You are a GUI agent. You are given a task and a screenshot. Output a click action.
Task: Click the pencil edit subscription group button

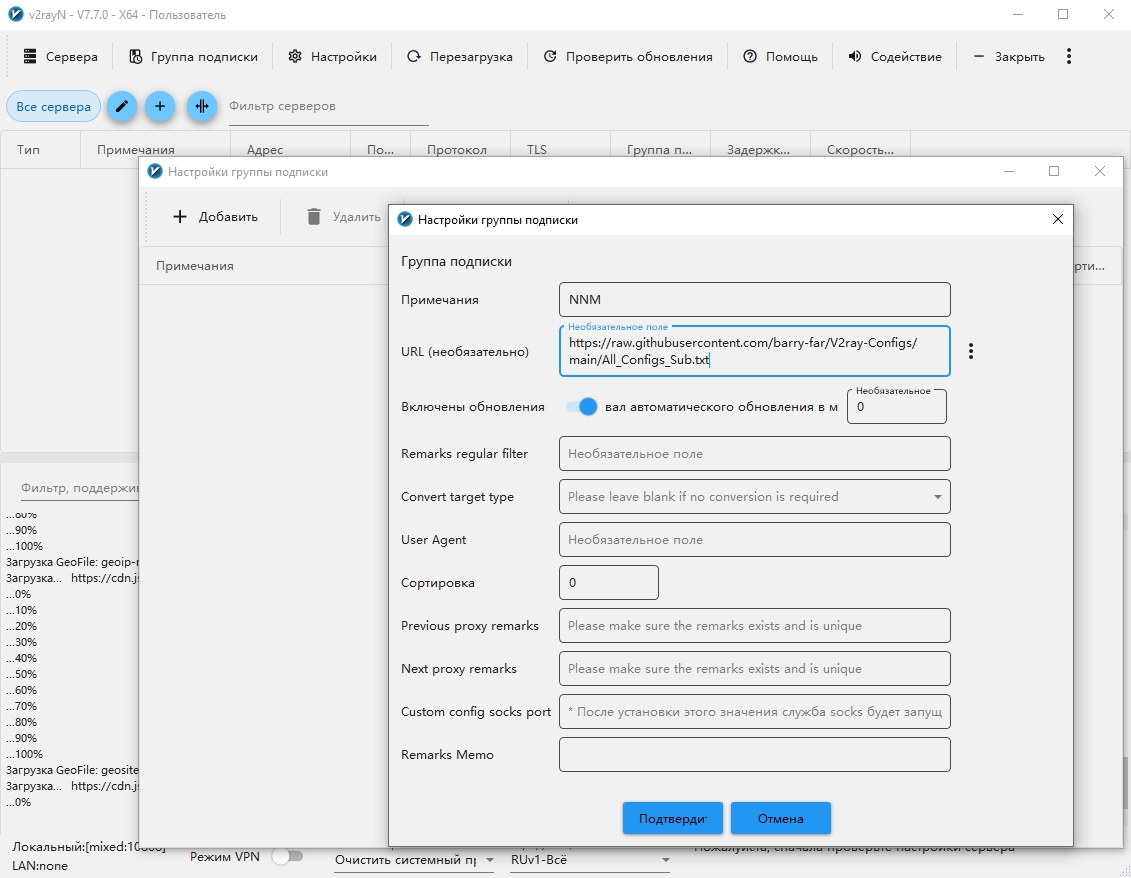point(122,107)
